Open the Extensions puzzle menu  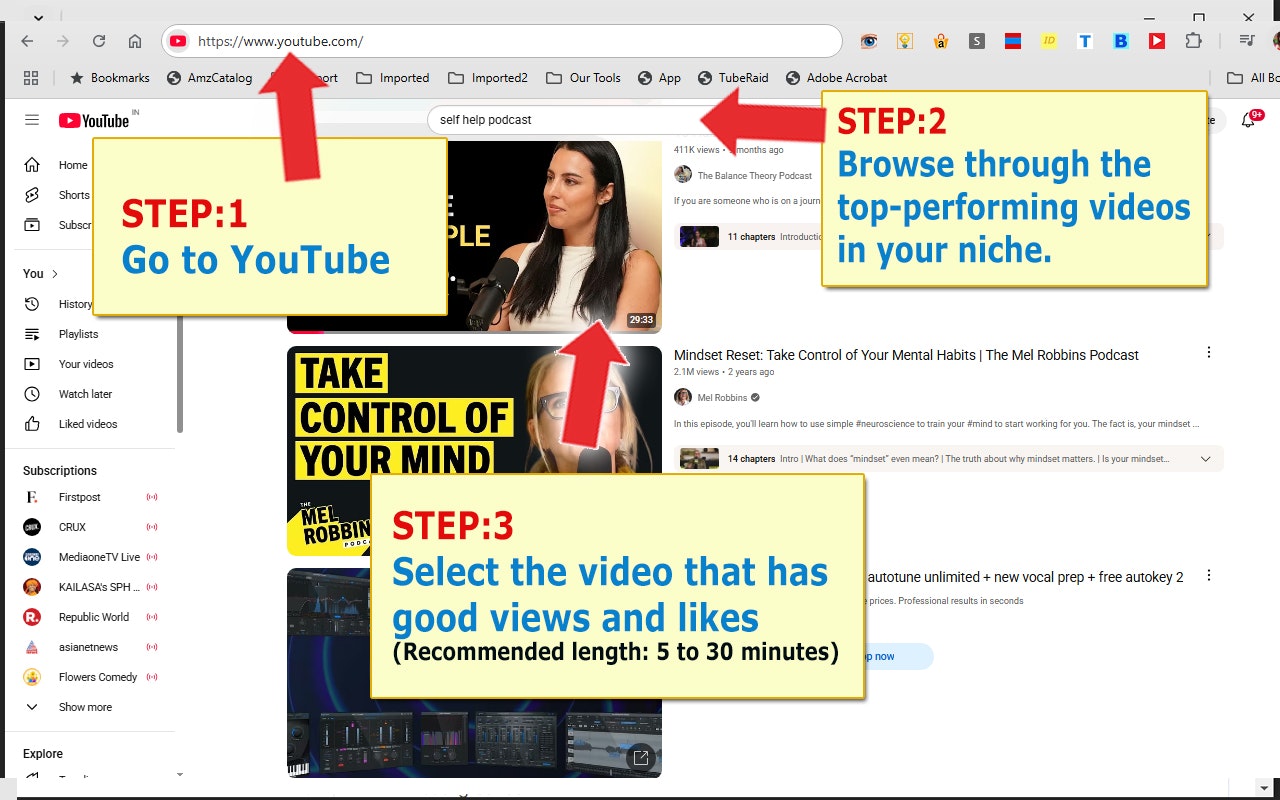pyautogui.click(x=1193, y=41)
